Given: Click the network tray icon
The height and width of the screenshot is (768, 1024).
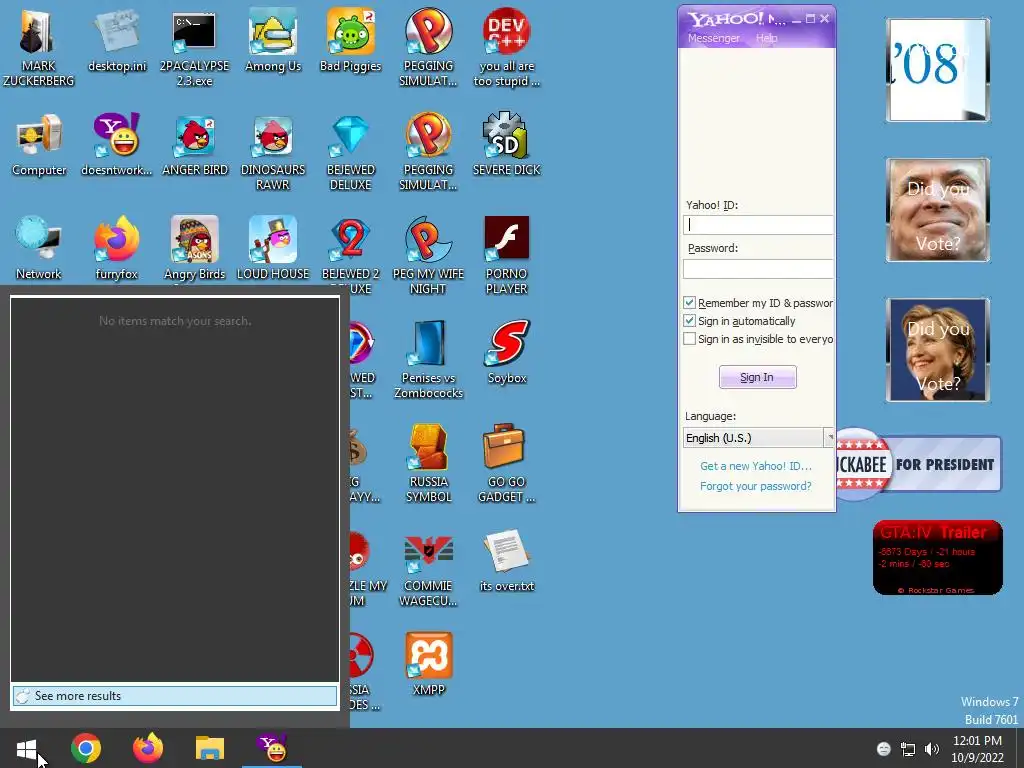Looking at the screenshot, I should (x=908, y=749).
